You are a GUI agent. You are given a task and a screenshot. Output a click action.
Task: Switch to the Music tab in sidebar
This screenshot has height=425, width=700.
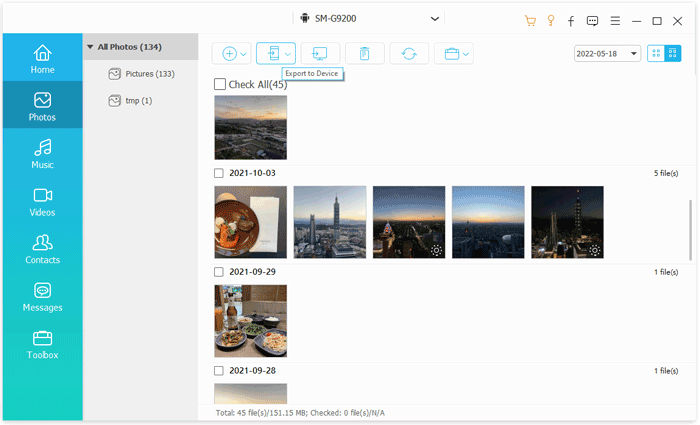point(42,154)
